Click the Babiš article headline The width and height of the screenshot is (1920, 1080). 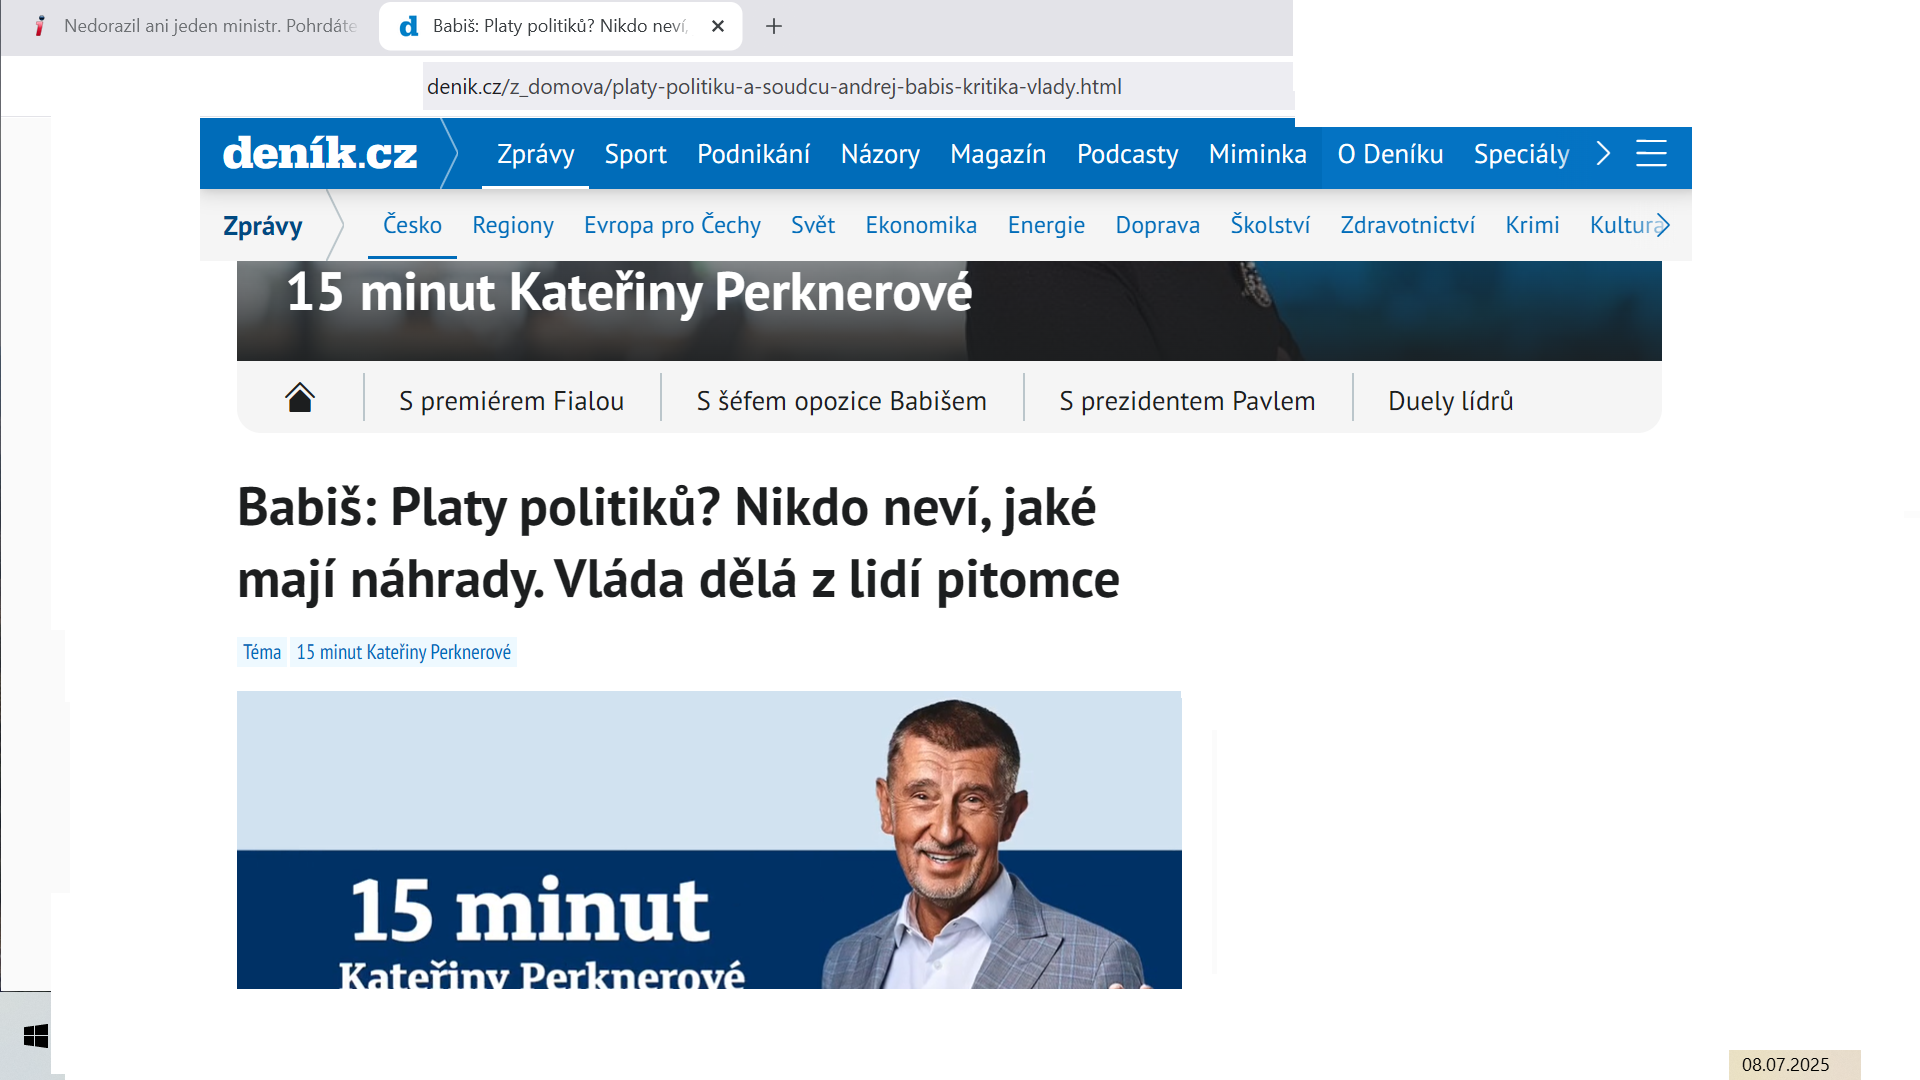point(678,543)
